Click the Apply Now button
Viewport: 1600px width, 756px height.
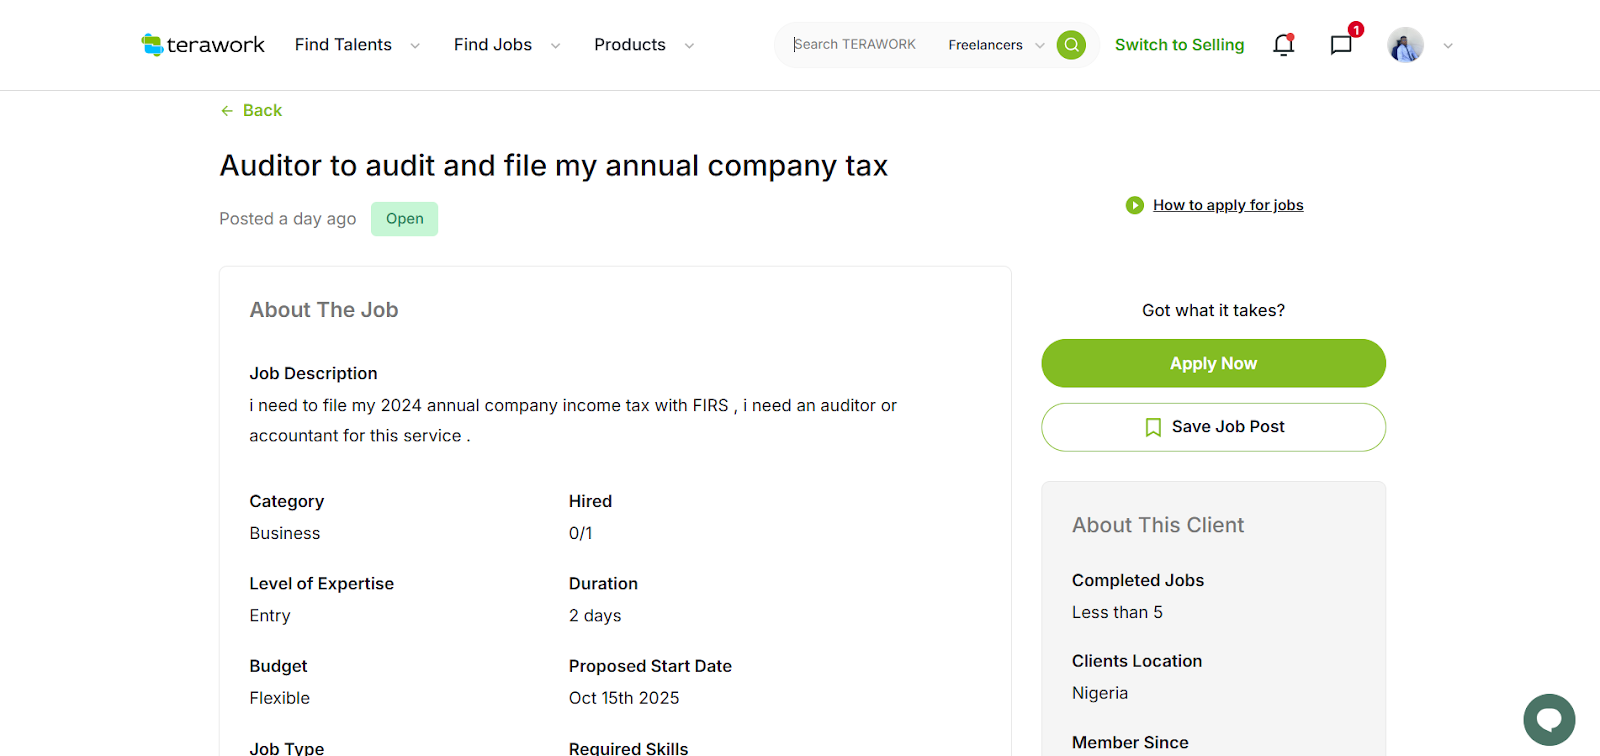(x=1213, y=363)
